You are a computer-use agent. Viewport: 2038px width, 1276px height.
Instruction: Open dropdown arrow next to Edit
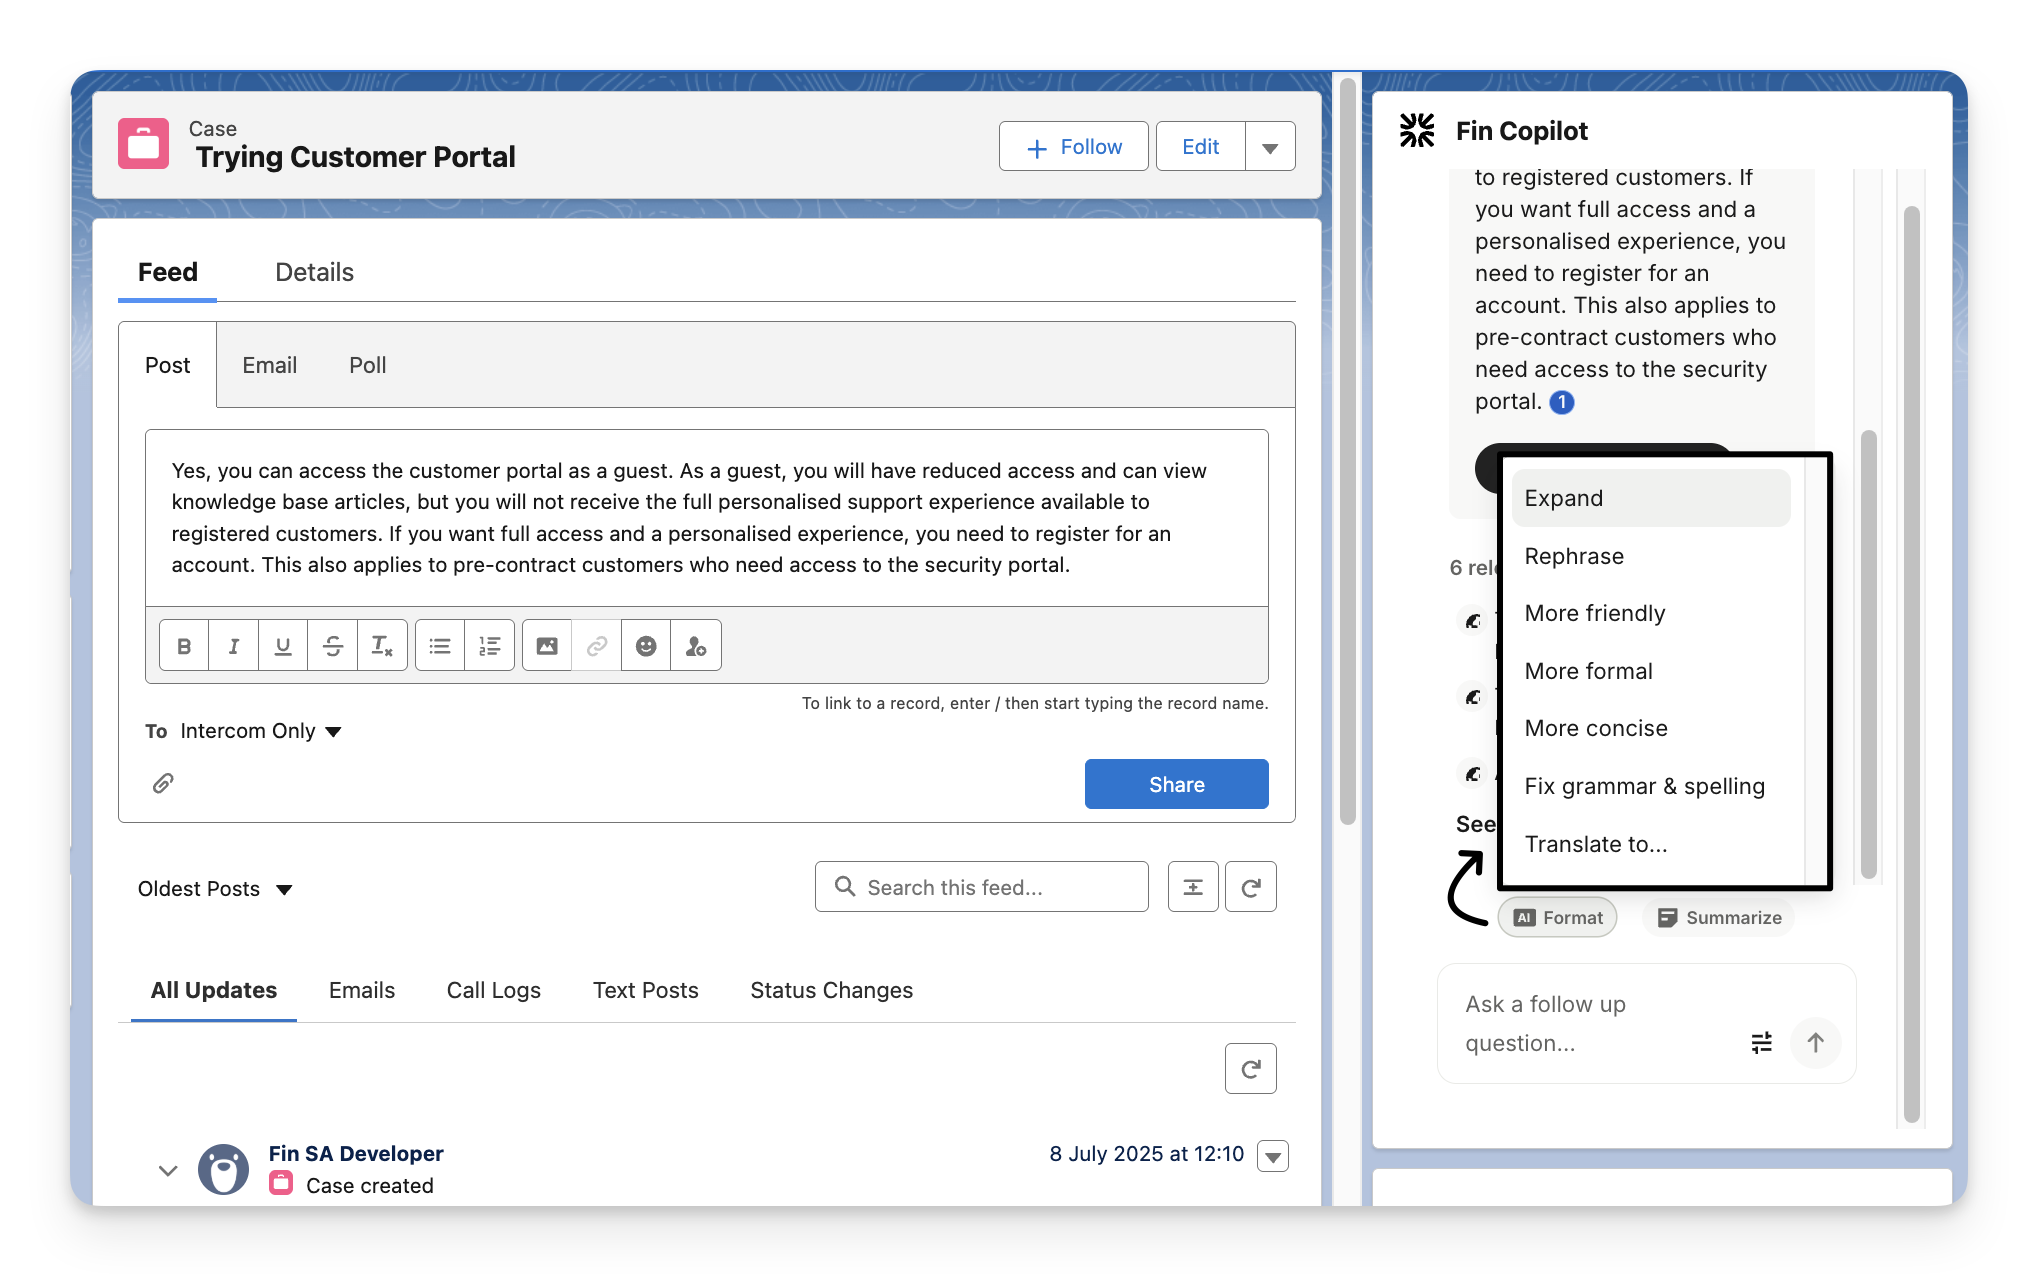(1270, 147)
